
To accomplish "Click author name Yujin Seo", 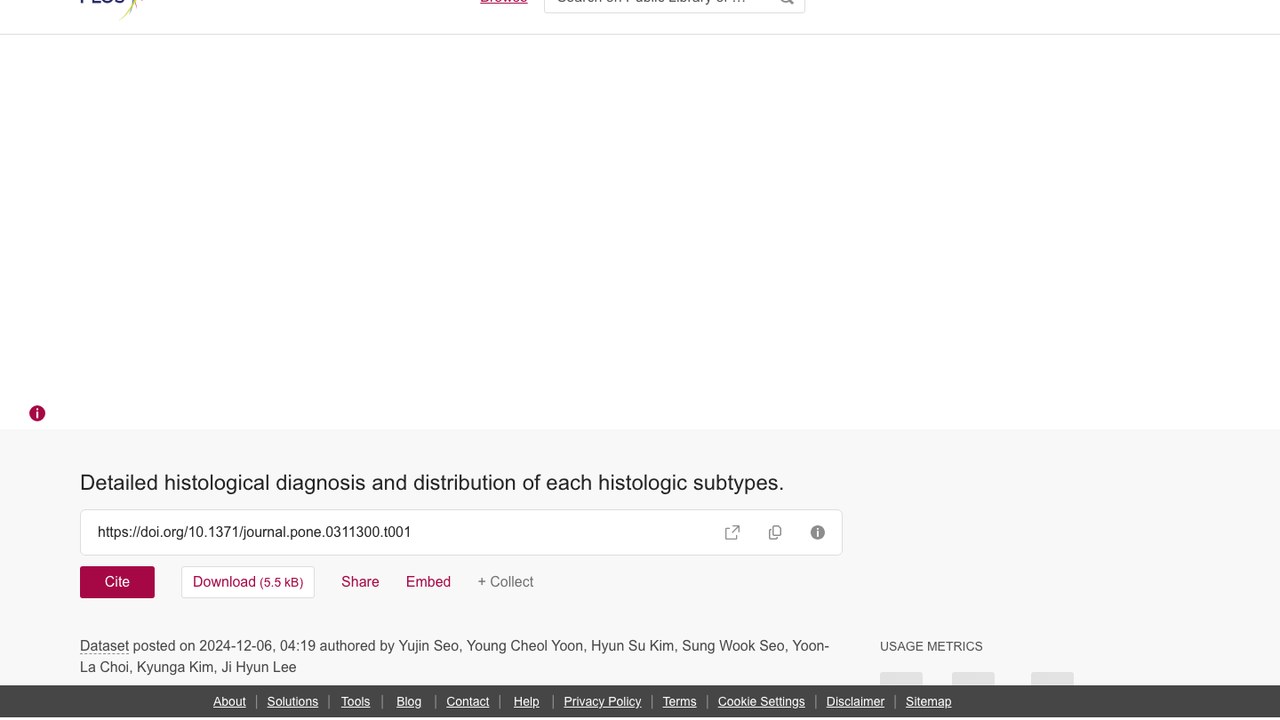I will point(429,646).
